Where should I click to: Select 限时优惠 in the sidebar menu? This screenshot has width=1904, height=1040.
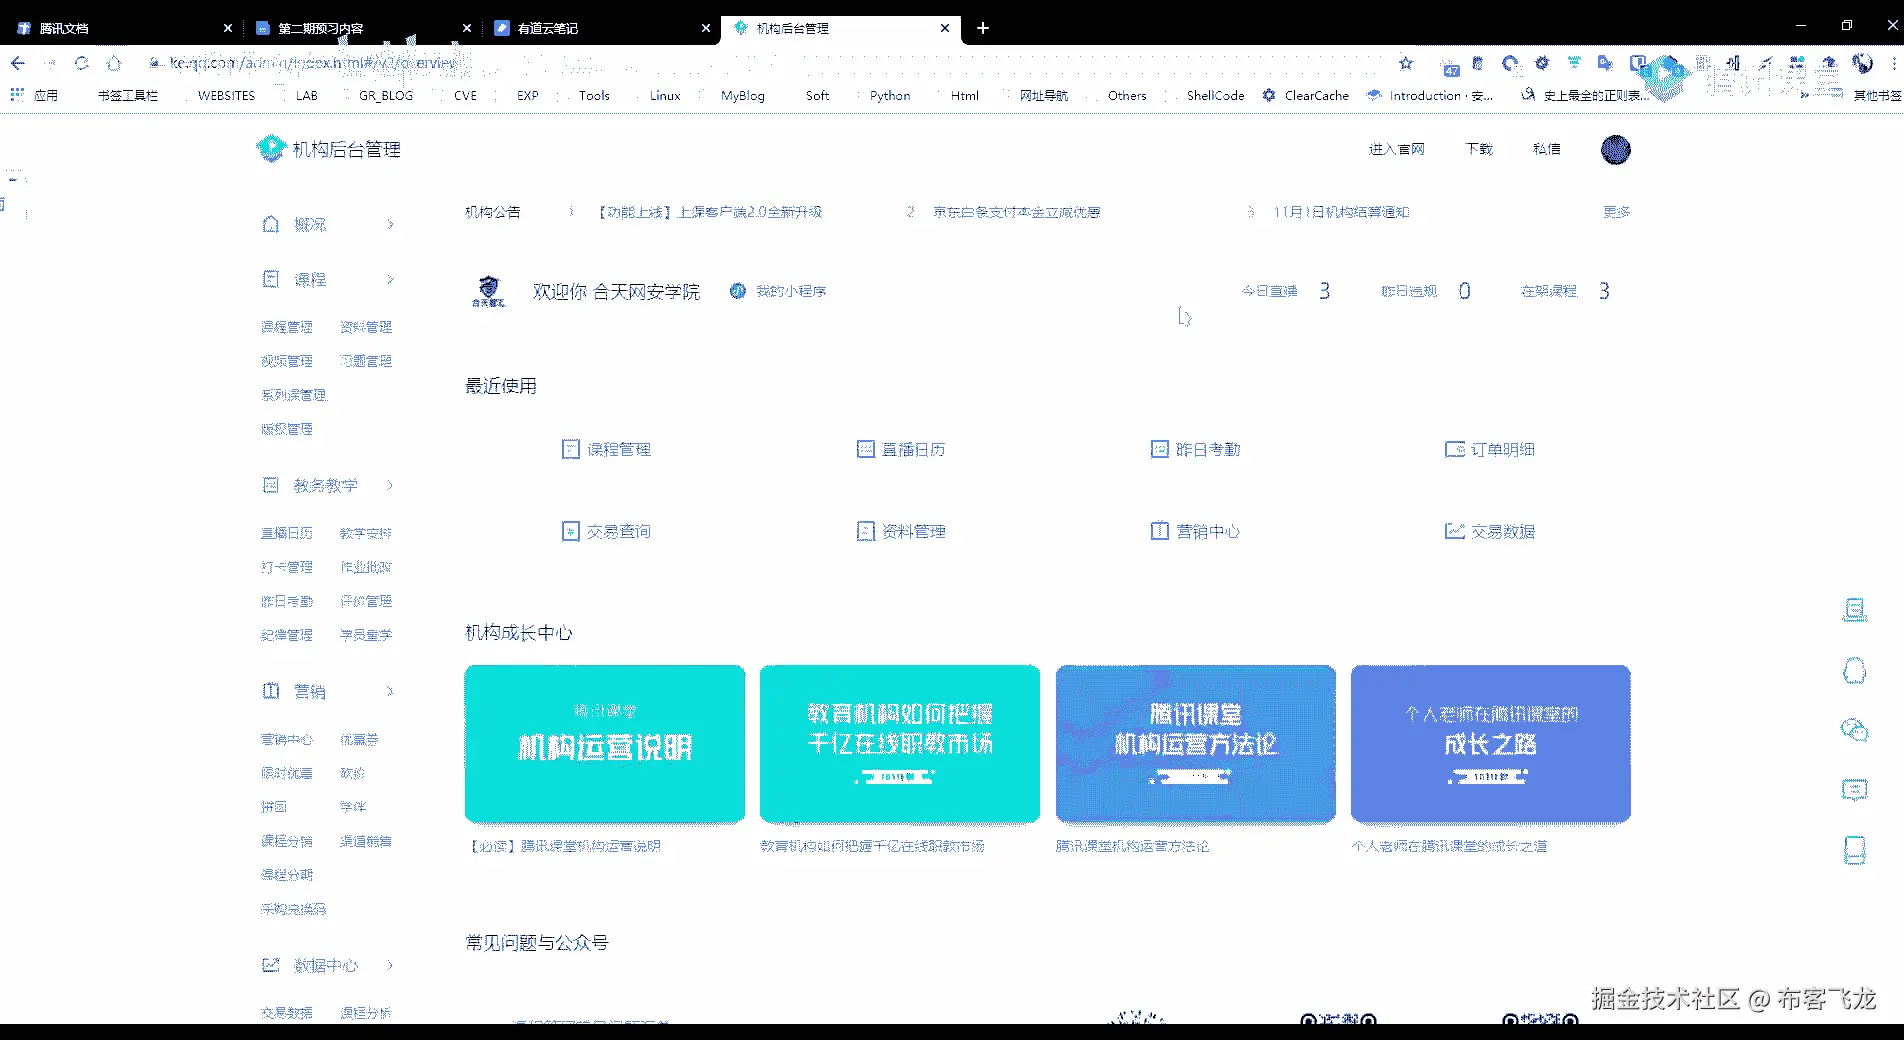(287, 773)
